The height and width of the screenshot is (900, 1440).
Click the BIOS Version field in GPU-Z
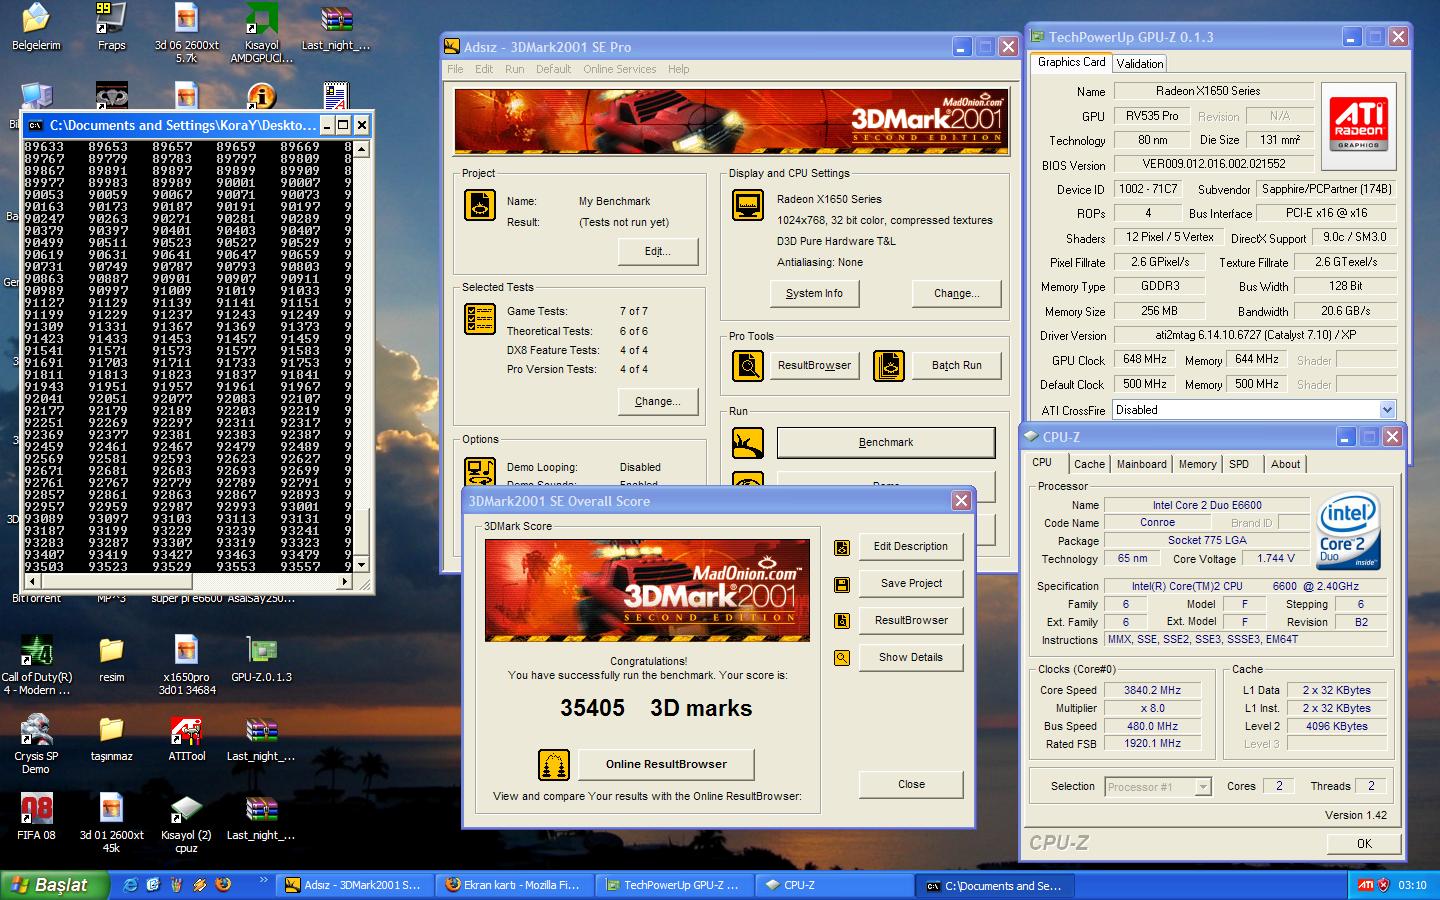(1213, 164)
